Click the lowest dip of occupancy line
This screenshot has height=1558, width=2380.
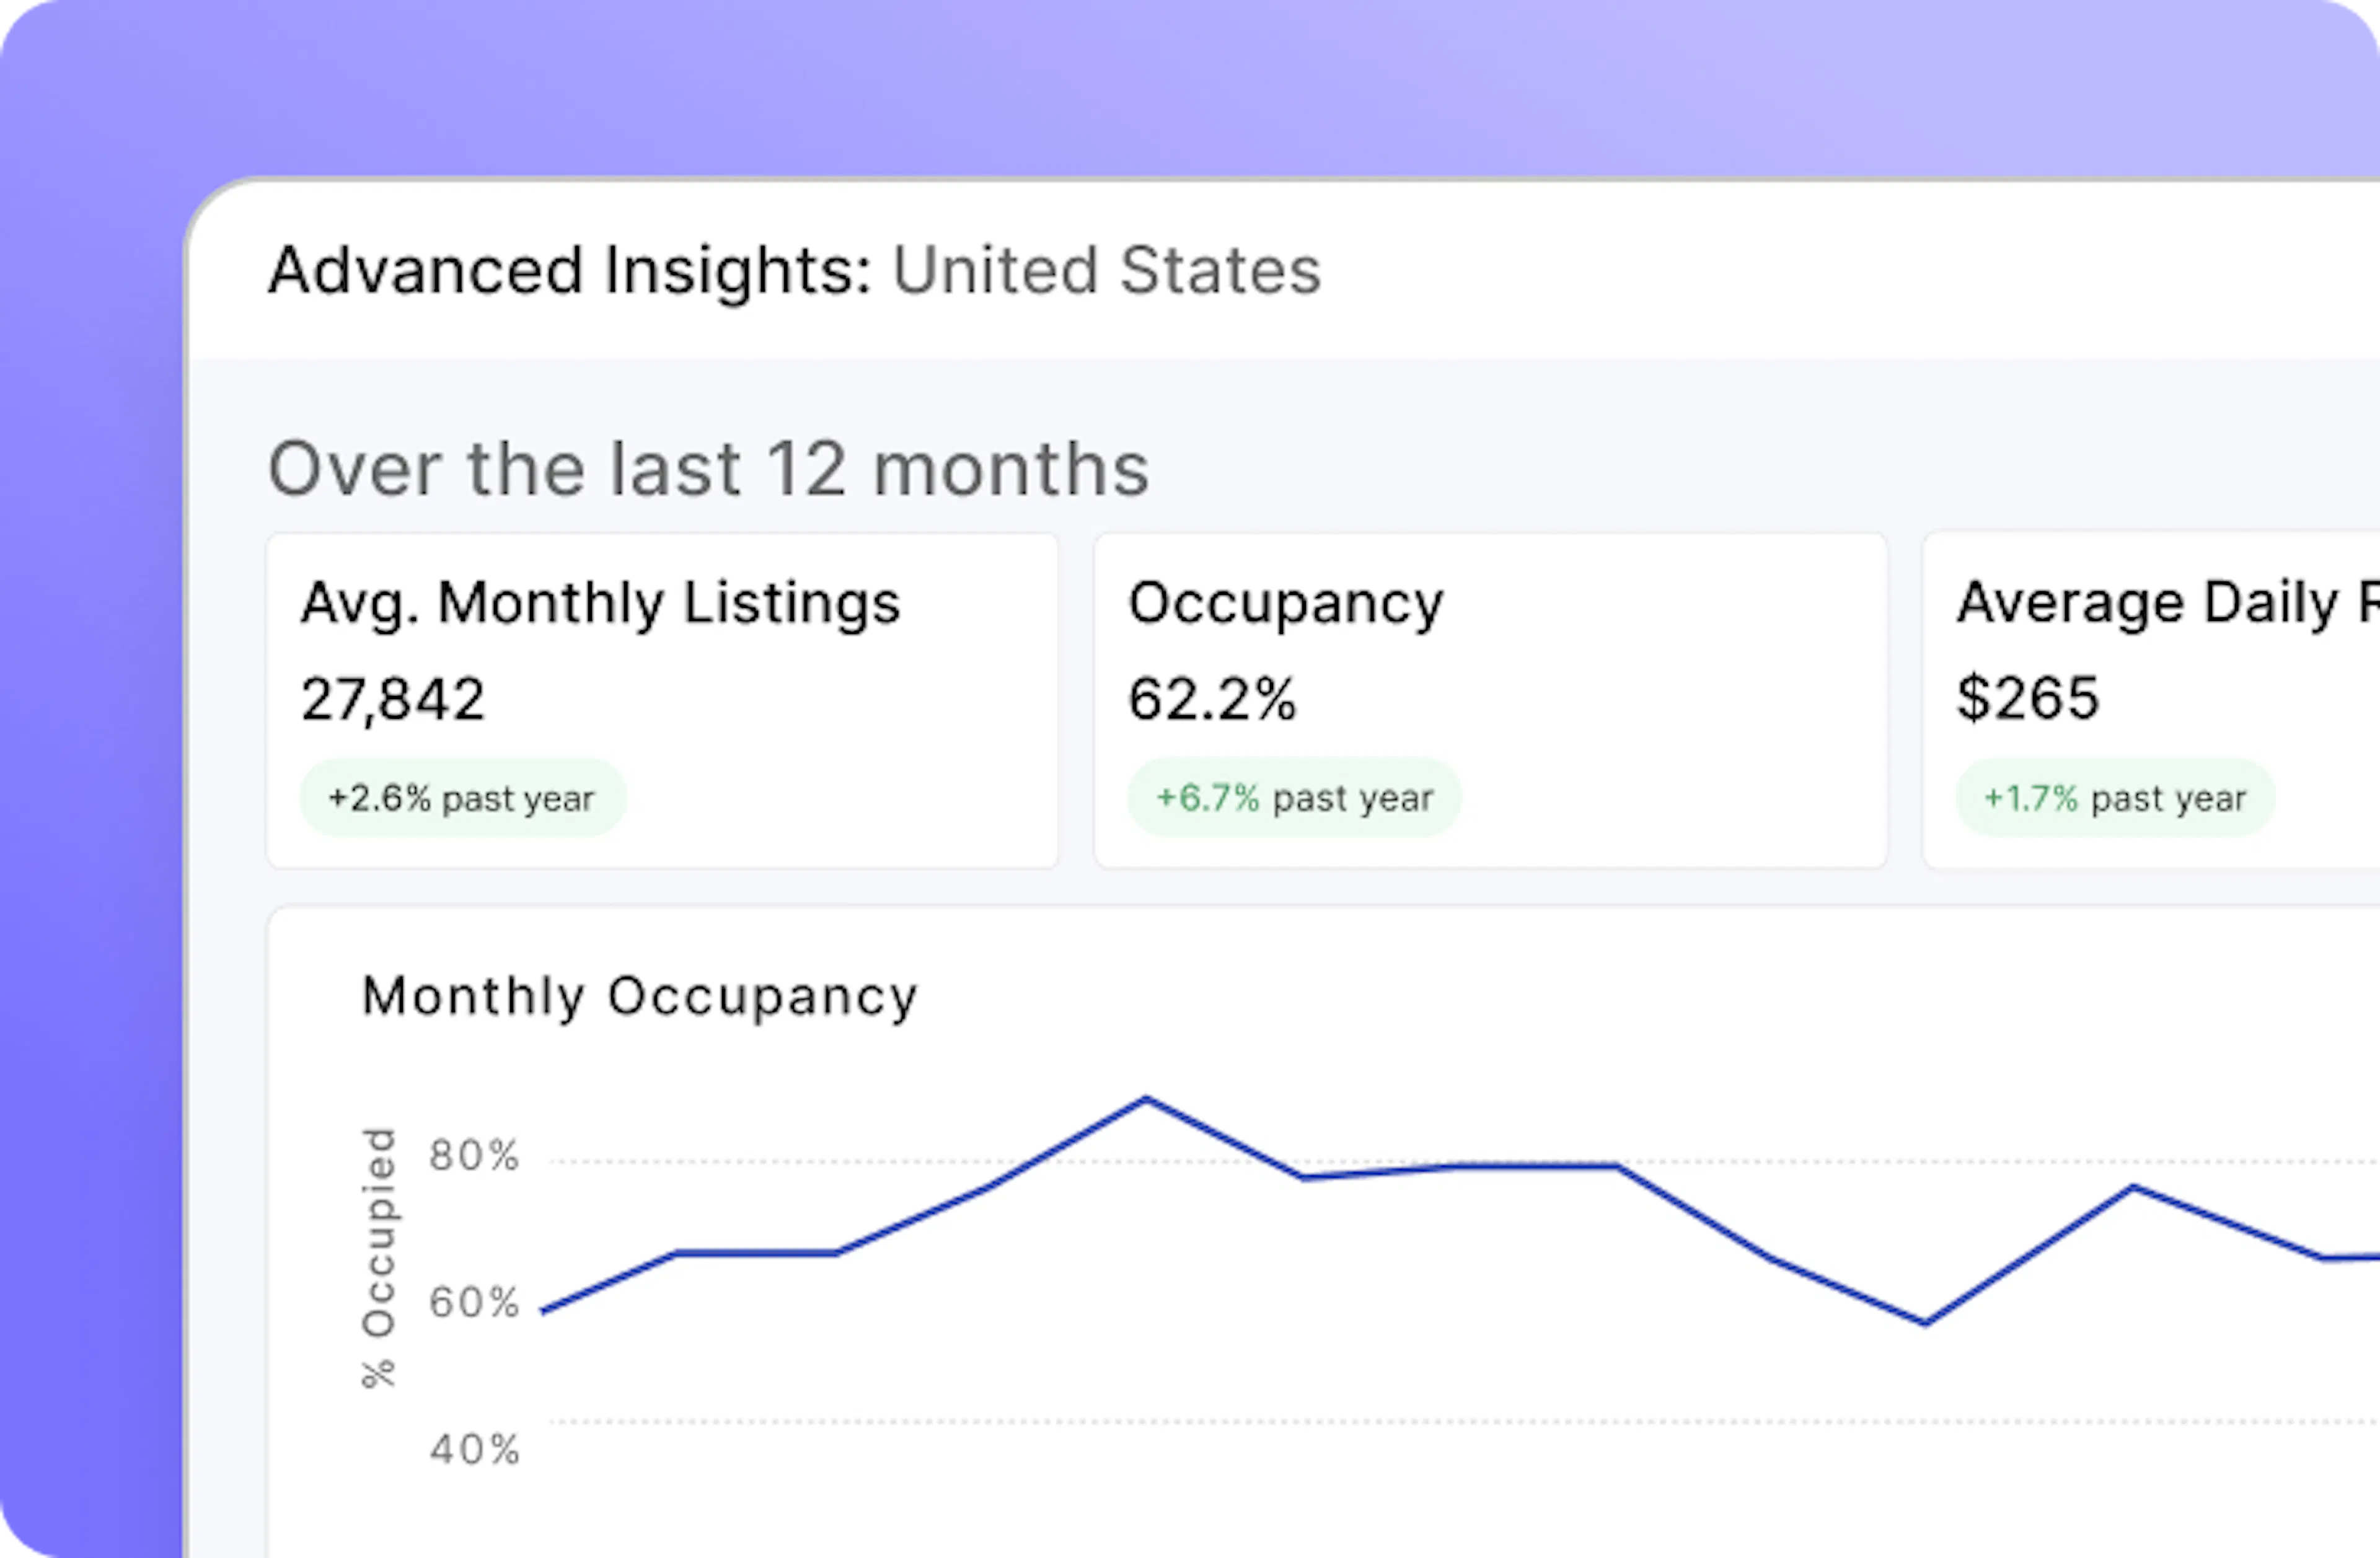pyautogui.click(x=1925, y=1323)
